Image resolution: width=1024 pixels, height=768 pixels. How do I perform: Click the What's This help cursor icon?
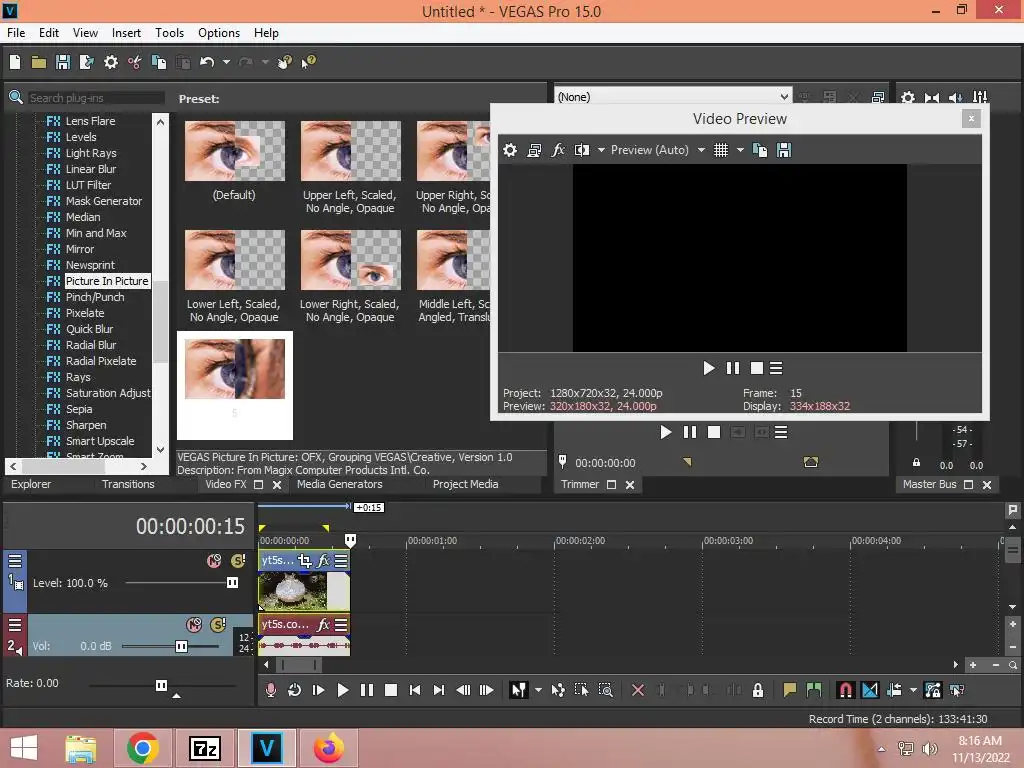coord(308,62)
